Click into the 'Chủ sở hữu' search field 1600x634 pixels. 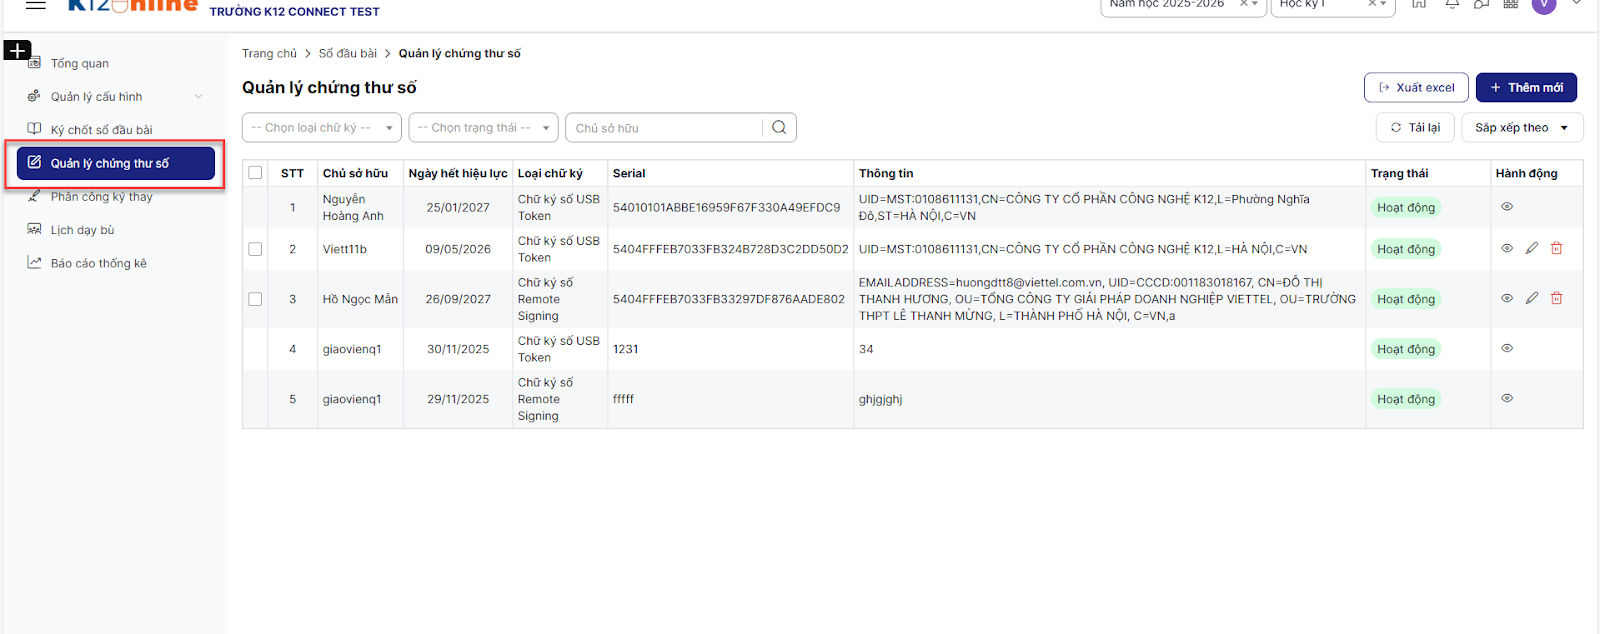(x=664, y=128)
